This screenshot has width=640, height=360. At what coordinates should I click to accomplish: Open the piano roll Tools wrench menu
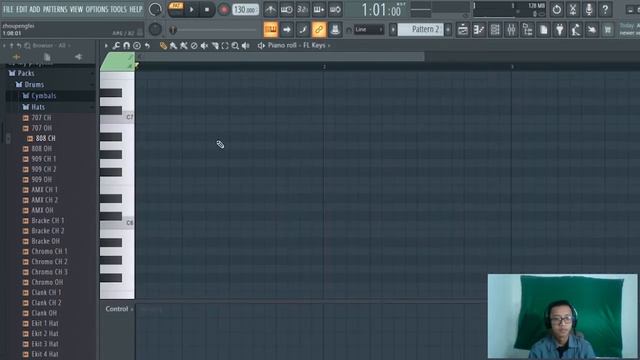(116, 46)
